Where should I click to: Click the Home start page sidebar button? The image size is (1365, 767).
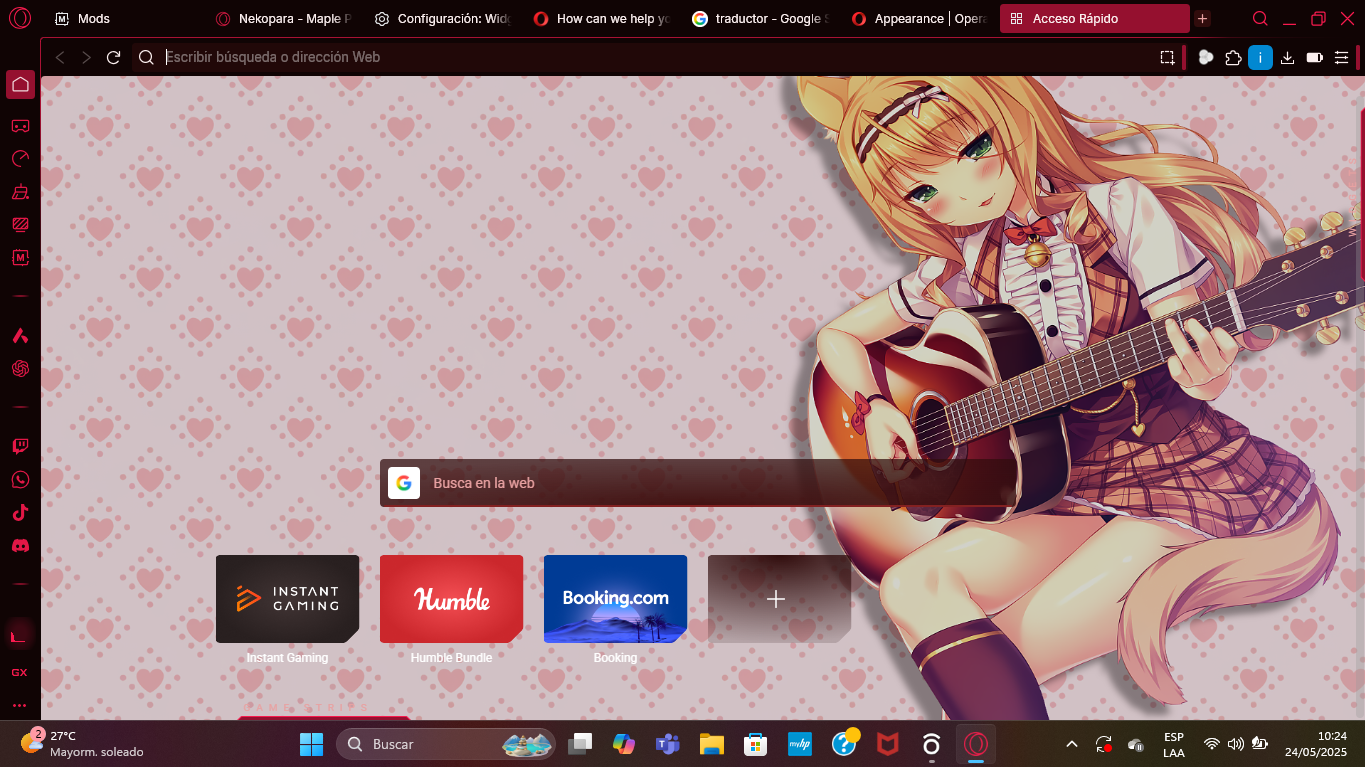point(20,84)
